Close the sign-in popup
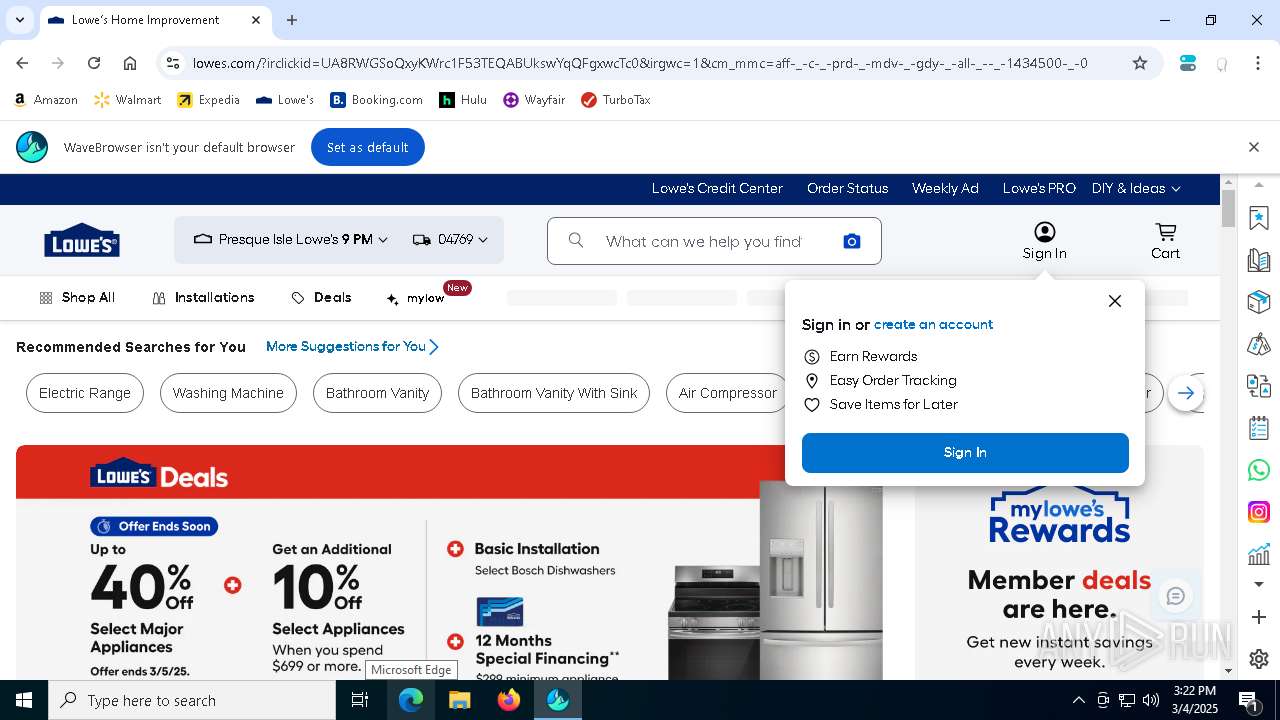Screen dimensions: 1280x720 click(x=1115, y=301)
